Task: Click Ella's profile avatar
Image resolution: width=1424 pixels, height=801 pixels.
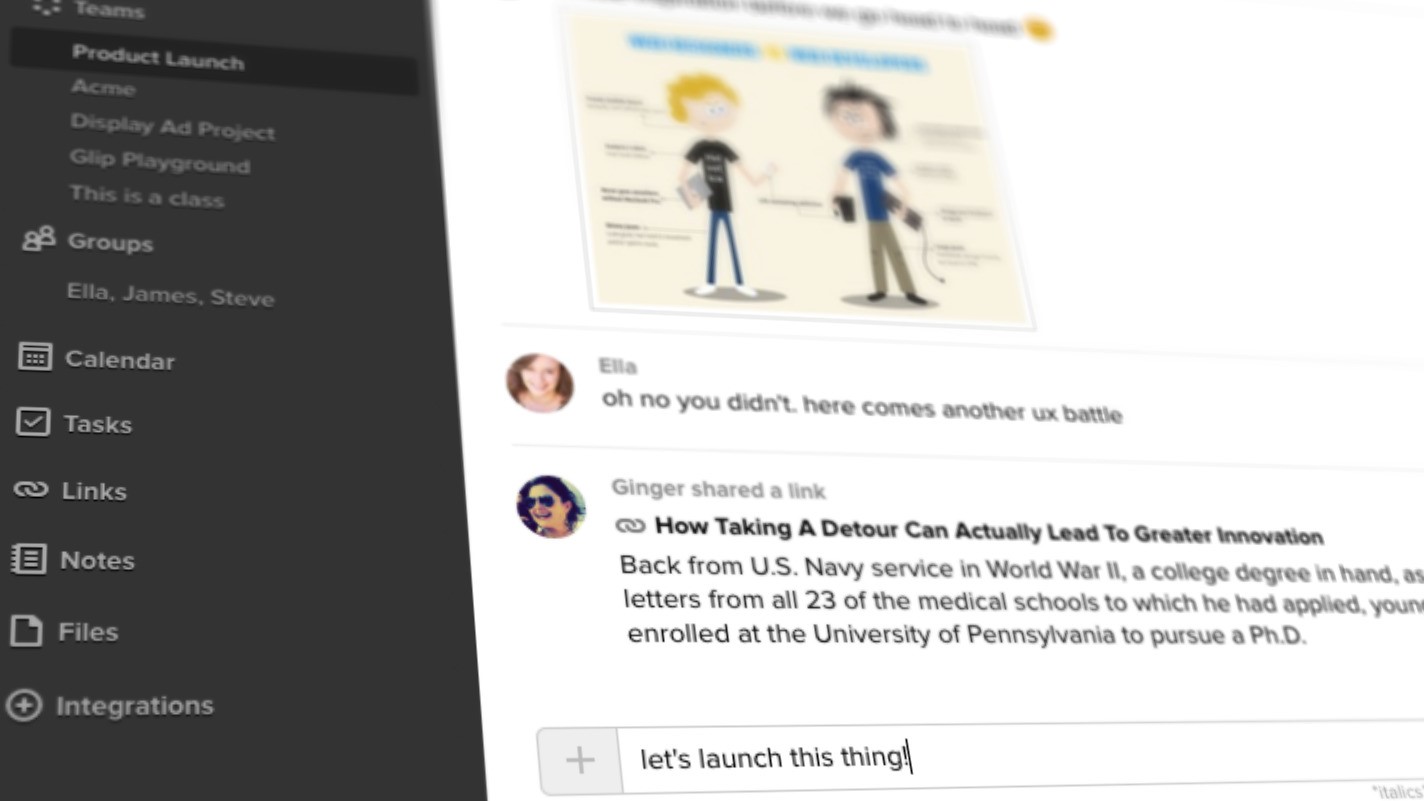Action: click(x=540, y=383)
